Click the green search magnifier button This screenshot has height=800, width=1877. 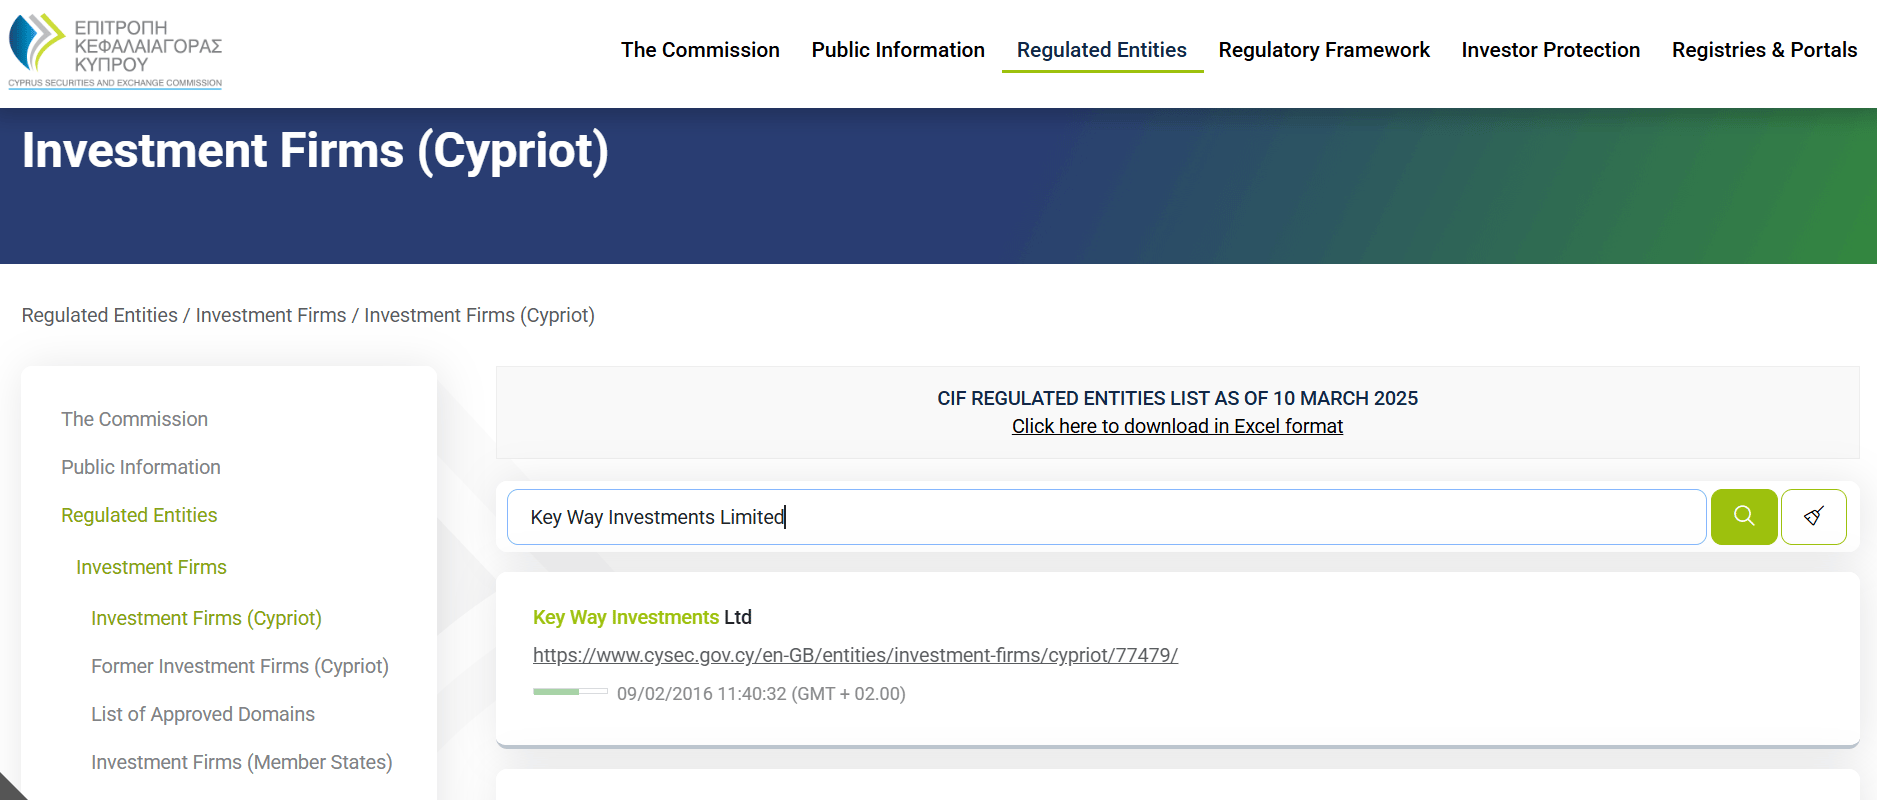tap(1744, 517)
